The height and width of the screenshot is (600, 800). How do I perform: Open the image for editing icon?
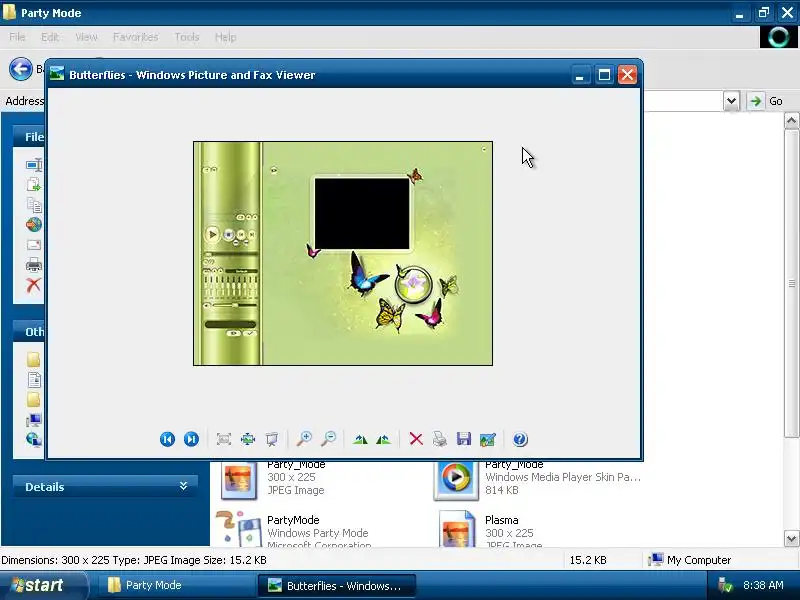pyautogui.click(x=488, y=439)
